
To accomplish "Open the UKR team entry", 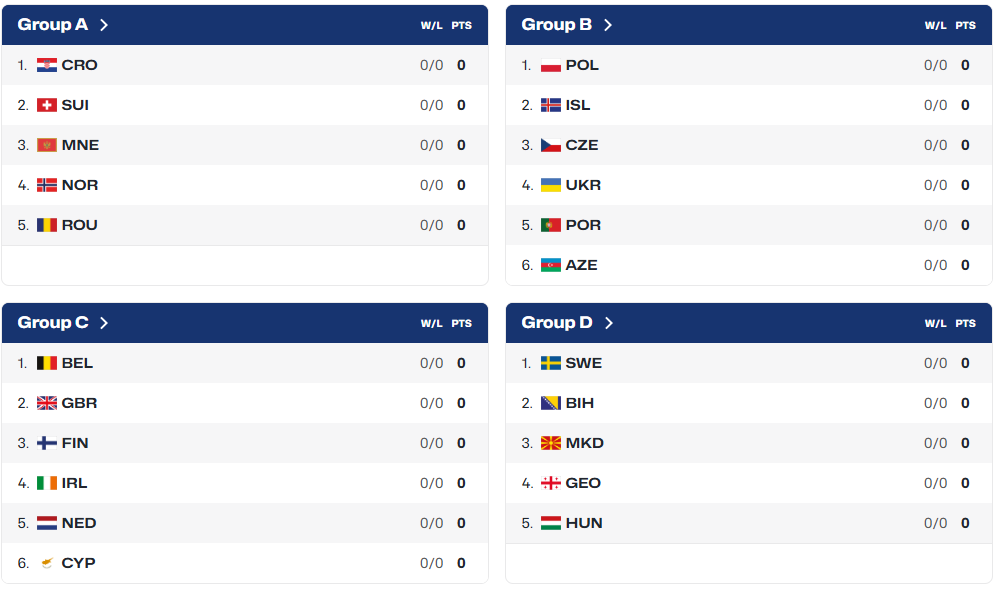I will pyautogui.click(x=749, y=185).
